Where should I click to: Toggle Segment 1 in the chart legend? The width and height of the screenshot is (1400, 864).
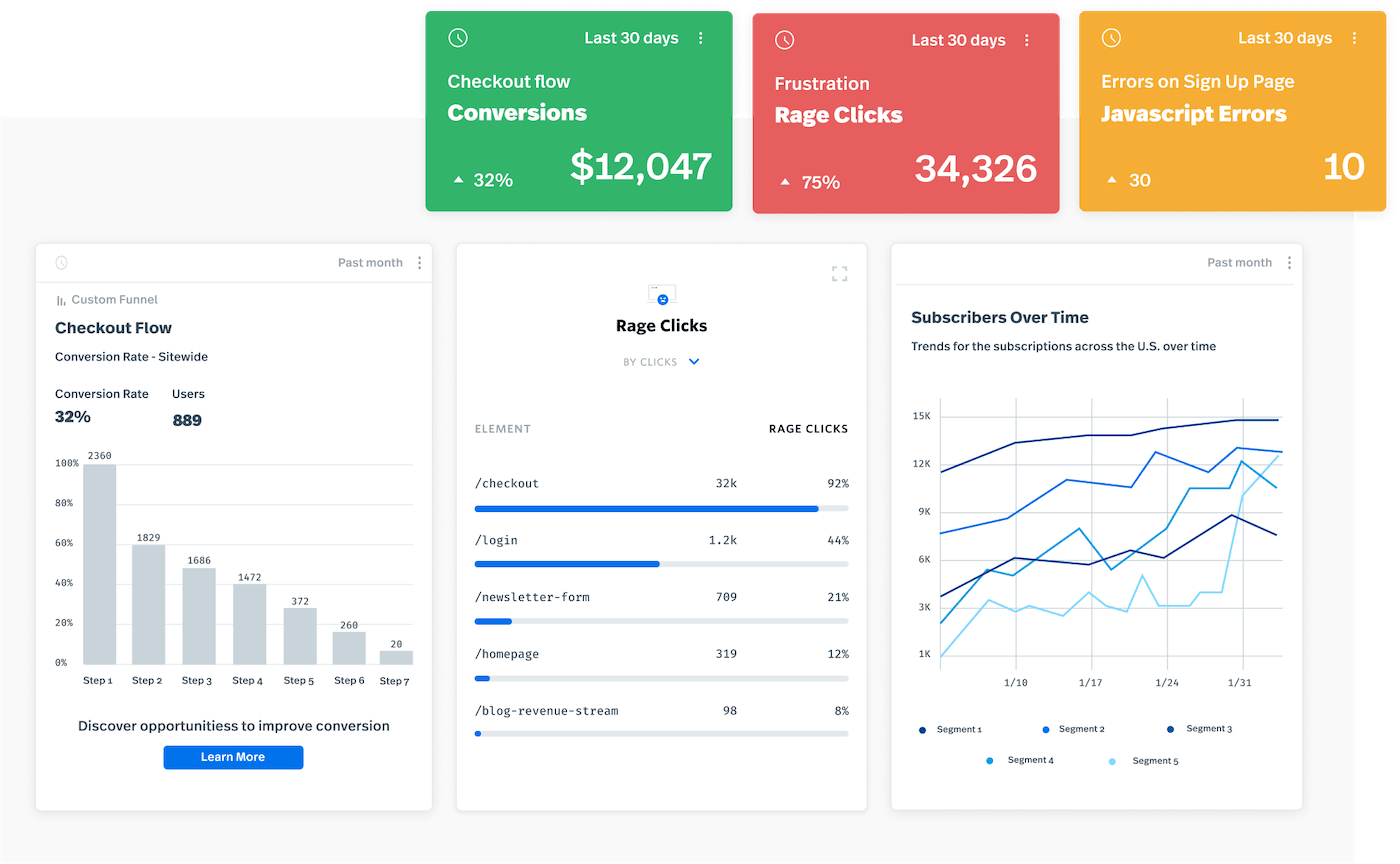pos(950,729)
